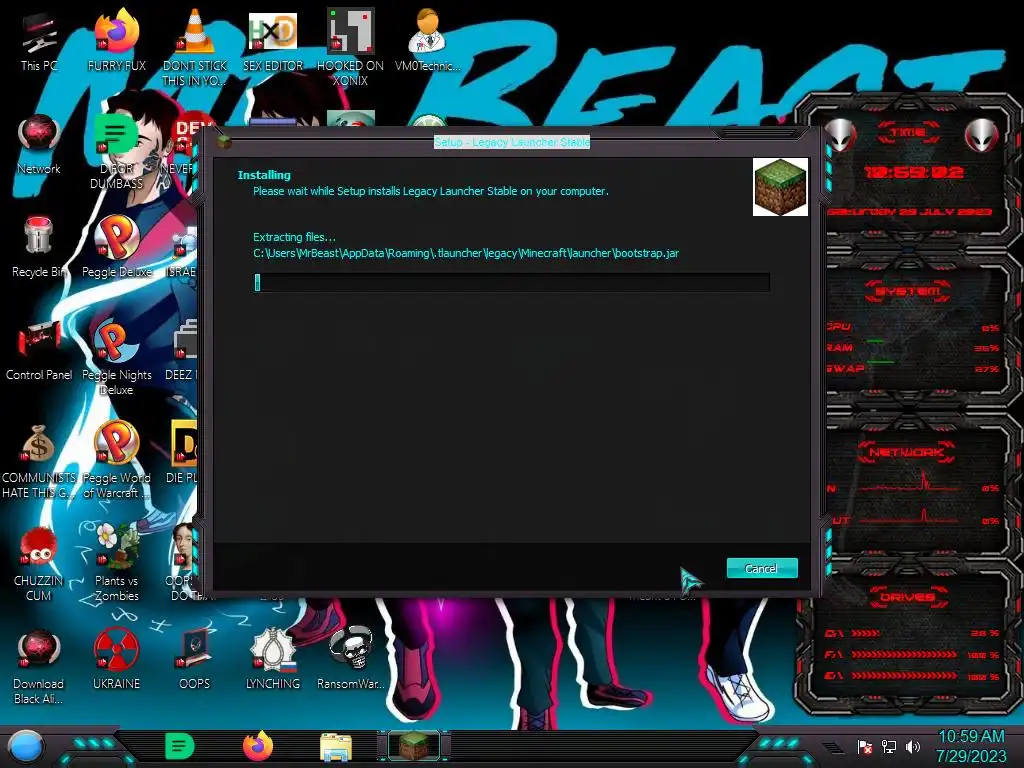Viewport: 1024px width, 768px height.
Task: Click the installation progress bar
Action: click(x=511, y=282)
